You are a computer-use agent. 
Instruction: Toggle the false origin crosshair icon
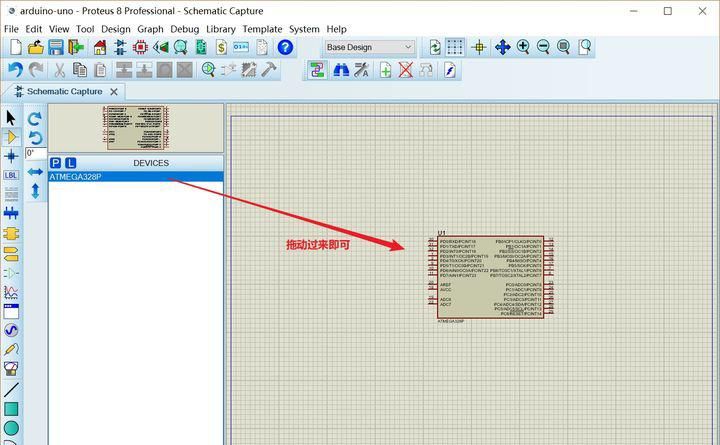pos(479,47)
